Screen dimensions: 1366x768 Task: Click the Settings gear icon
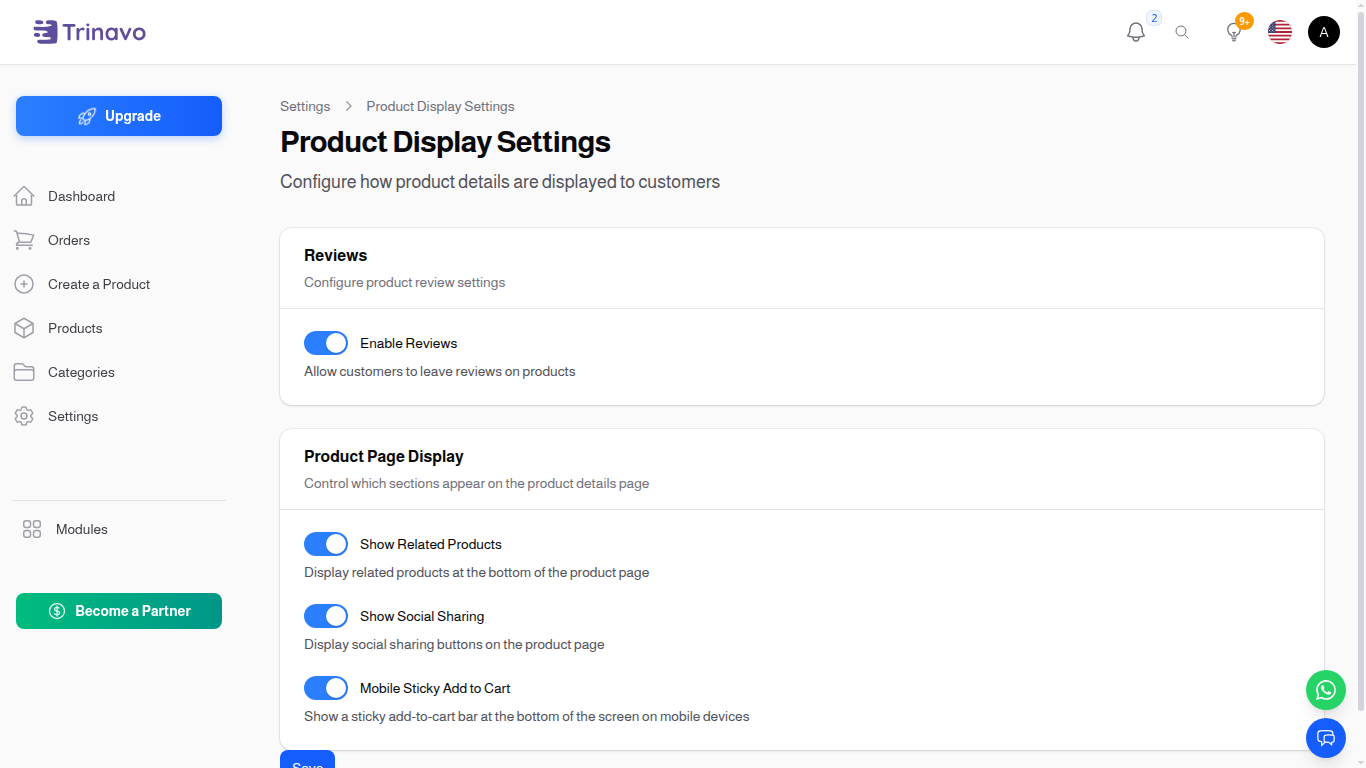(x=24, y=416)
